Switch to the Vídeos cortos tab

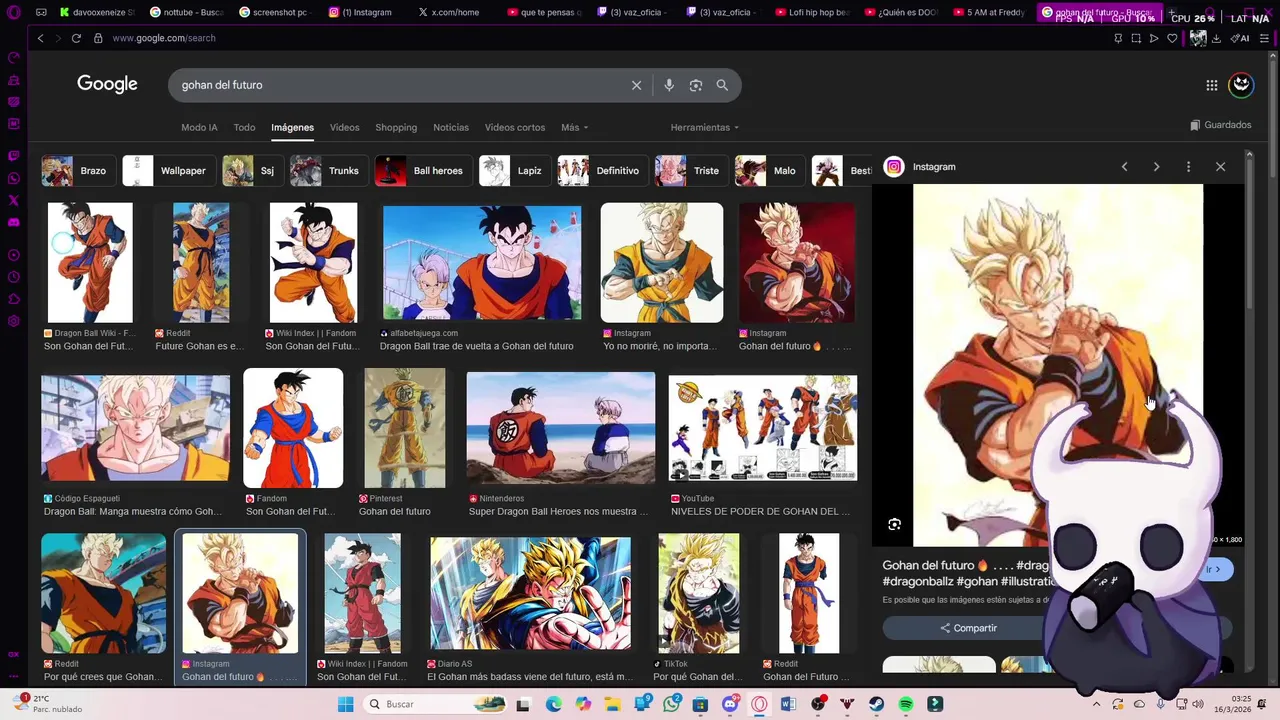point(515,128)
